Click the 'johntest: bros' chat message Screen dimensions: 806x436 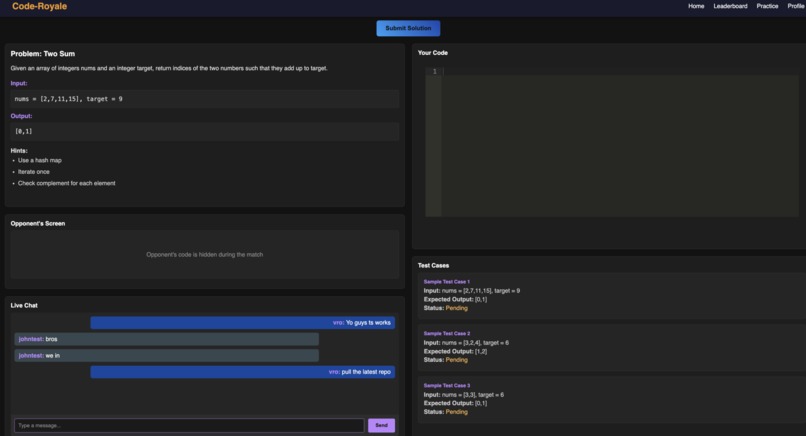(167, 339)
